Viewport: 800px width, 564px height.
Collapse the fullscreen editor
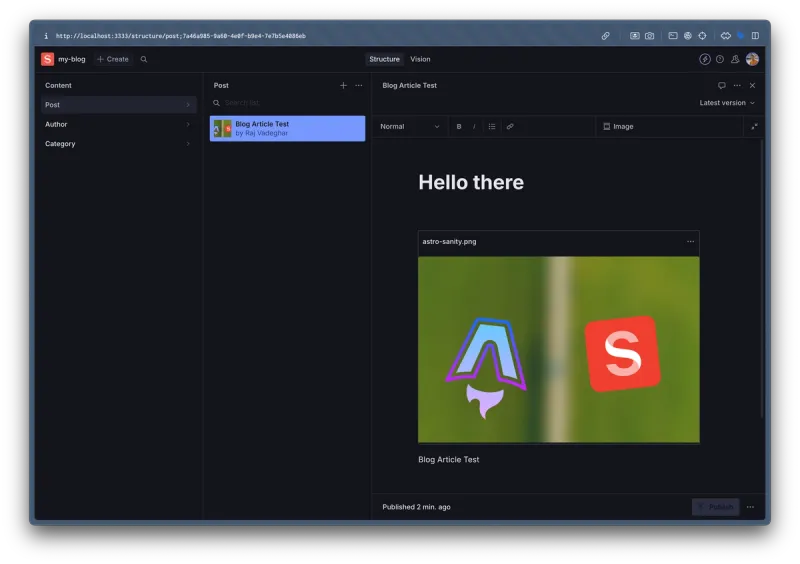[754, 127]
